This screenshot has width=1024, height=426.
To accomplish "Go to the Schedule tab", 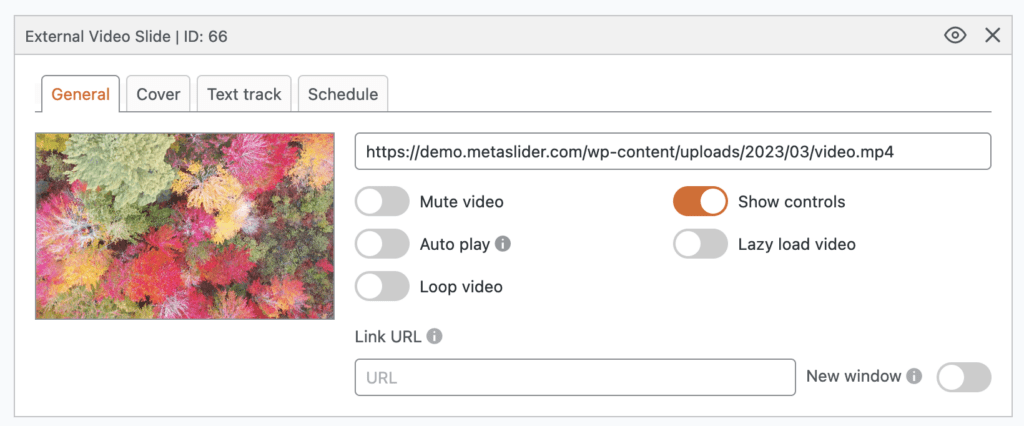I will (x=343, y=94).
